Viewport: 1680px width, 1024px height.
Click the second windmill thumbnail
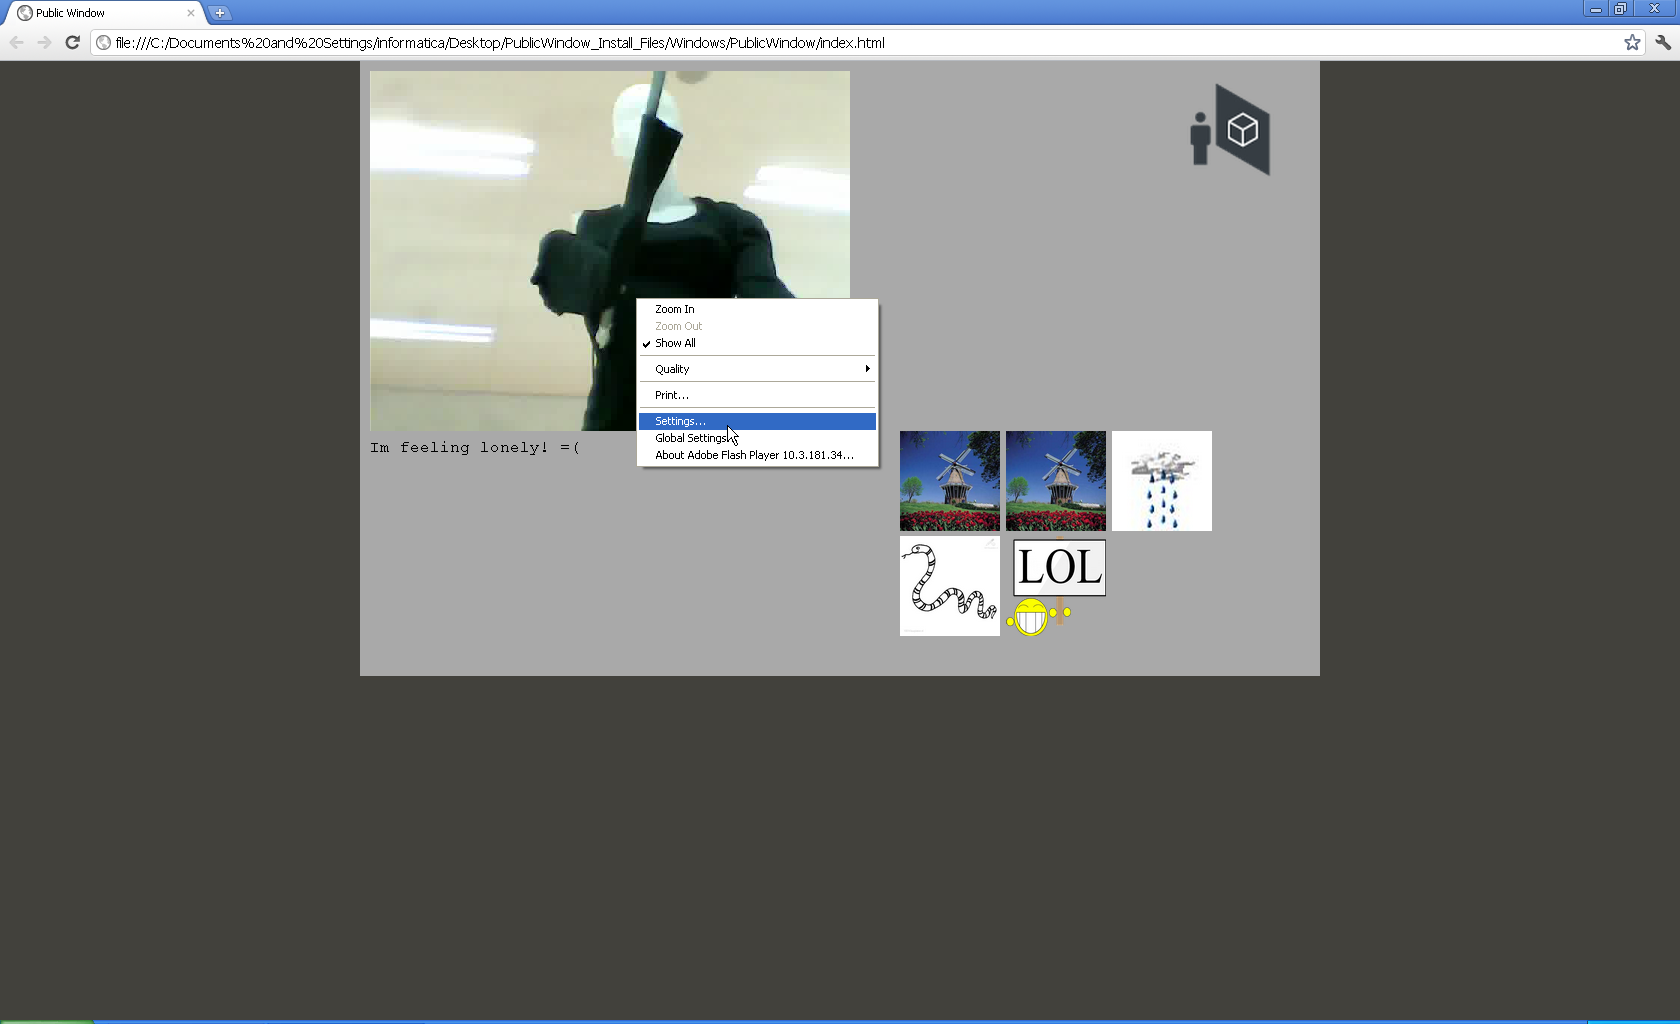pyautogui.click(x=1056, y=481)
